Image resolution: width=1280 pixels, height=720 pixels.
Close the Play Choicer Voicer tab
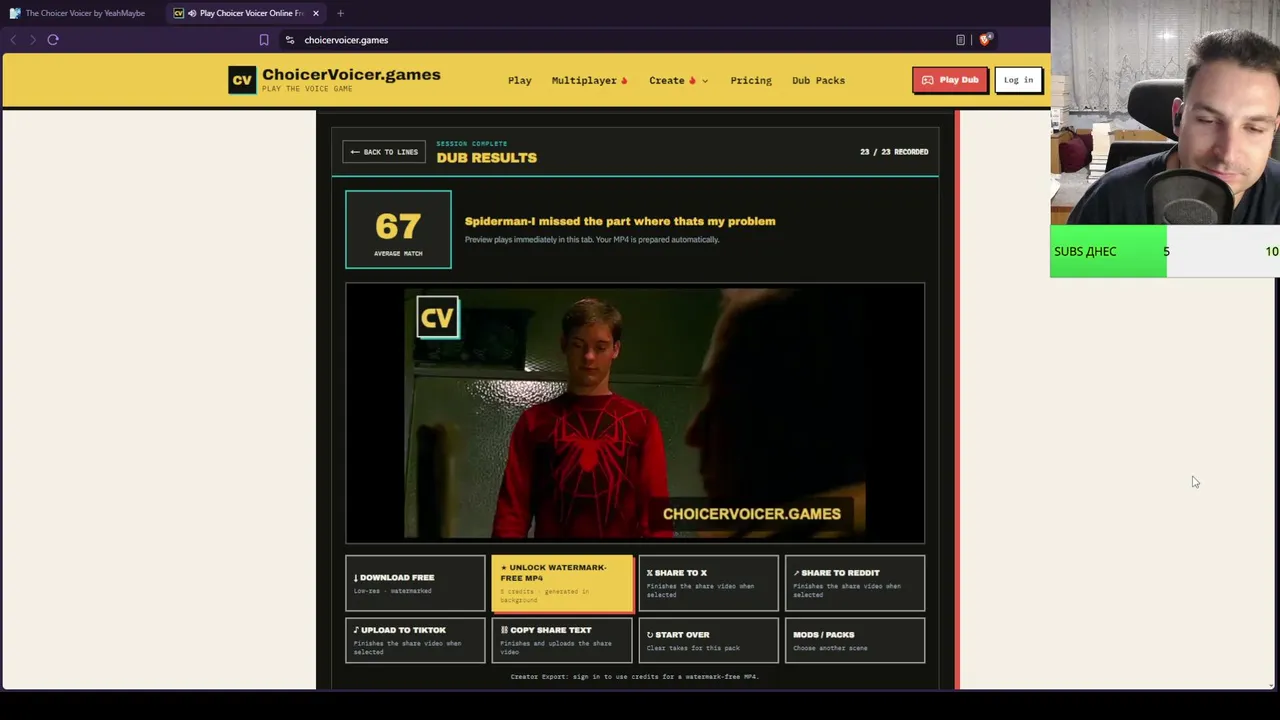[x=316, y=13]
